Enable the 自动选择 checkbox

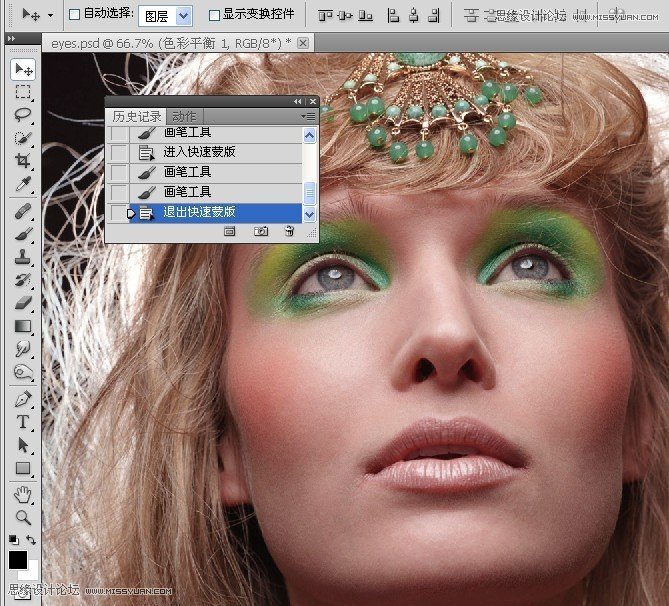click(74, 15)
